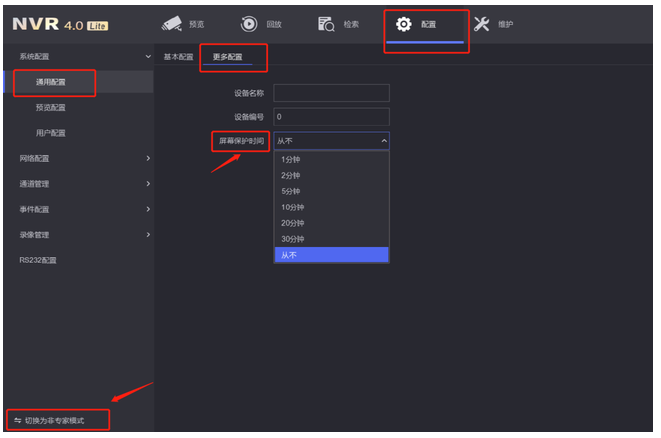Screen dimensions: 661x438
Task: Choose 5分钟 from the dropdown list
Action: pyautogui.click(x=291, y=191)
